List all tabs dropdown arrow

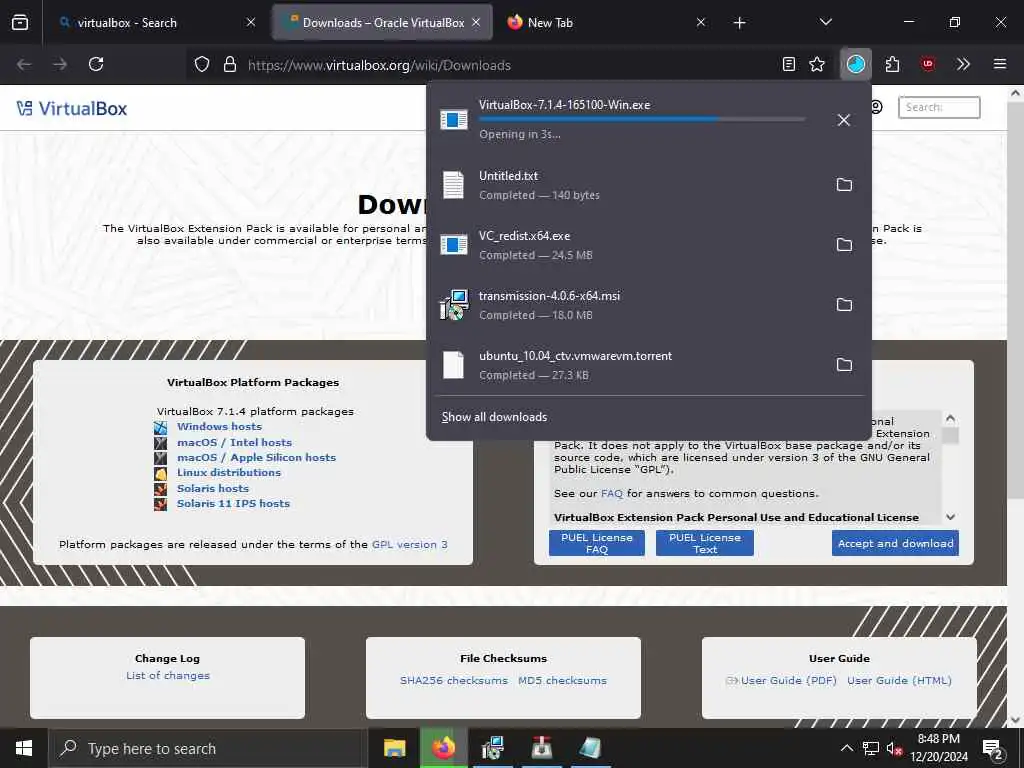[825, 22]
